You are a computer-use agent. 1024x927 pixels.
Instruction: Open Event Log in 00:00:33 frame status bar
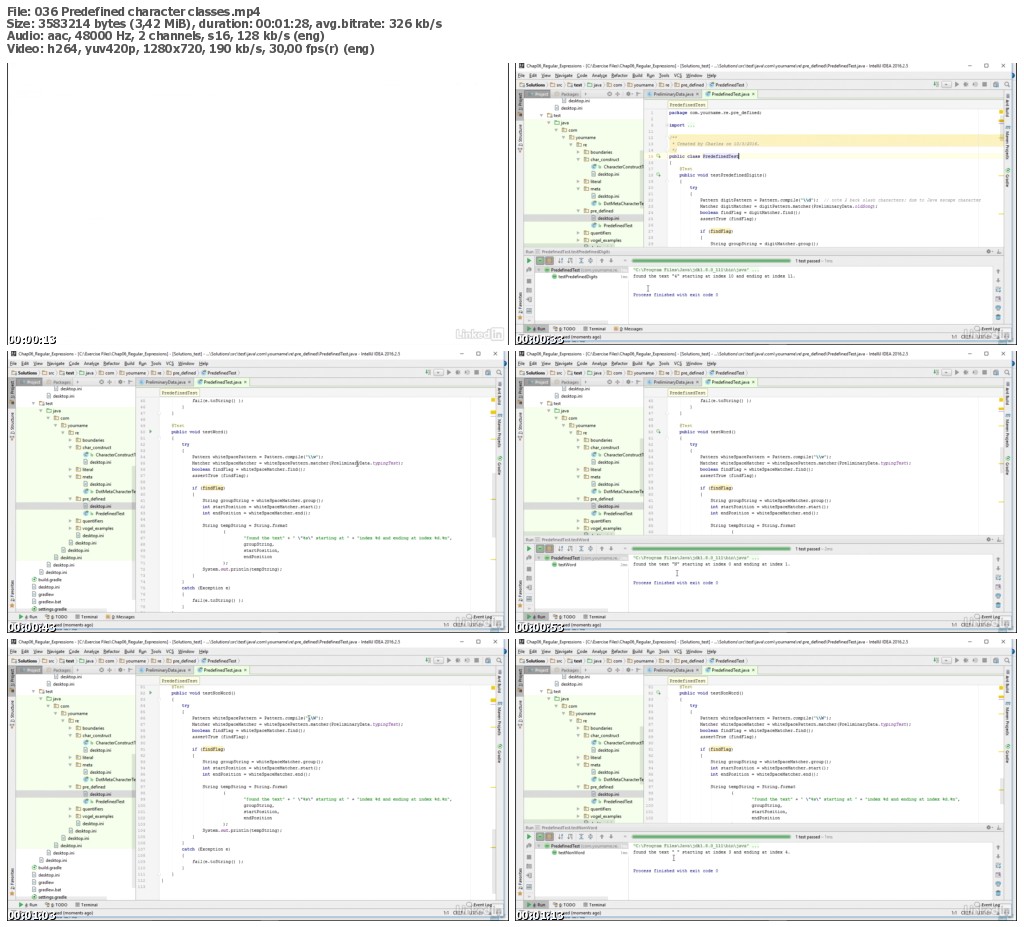click(987, 329)
